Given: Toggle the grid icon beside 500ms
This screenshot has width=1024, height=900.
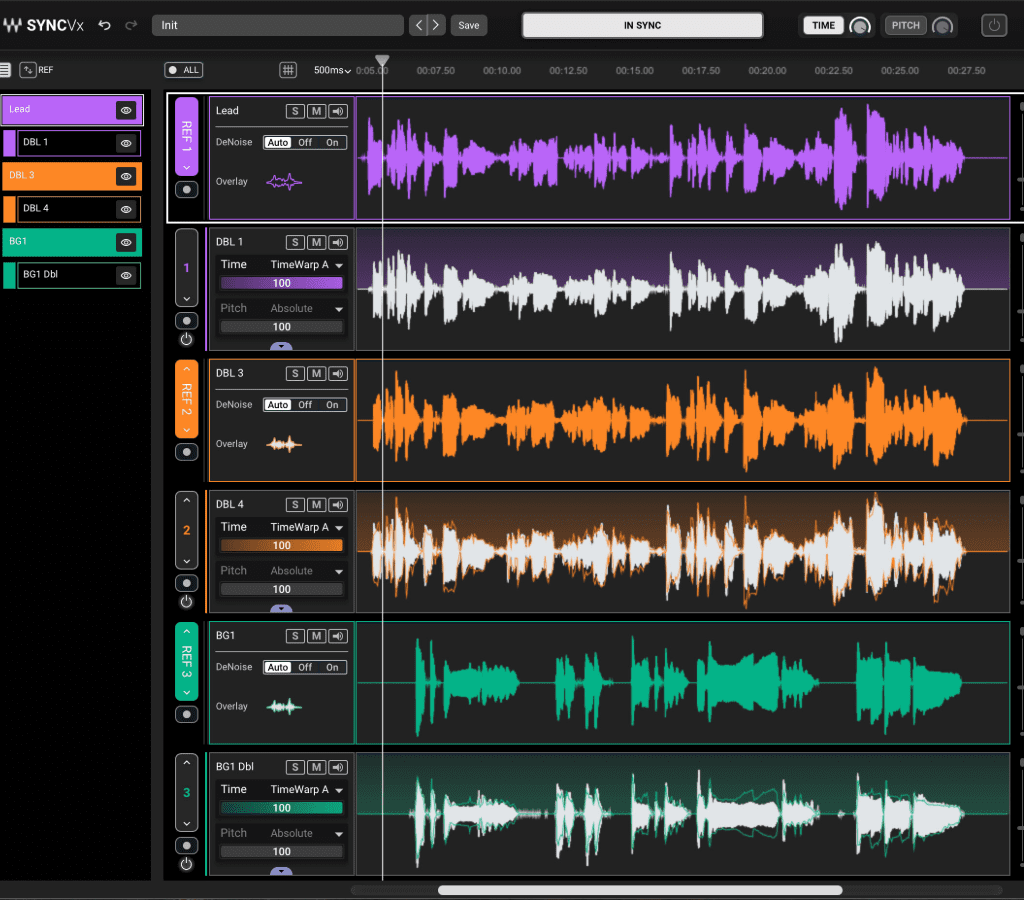Looking at the screenshot, I should click(x=288, y=70).
